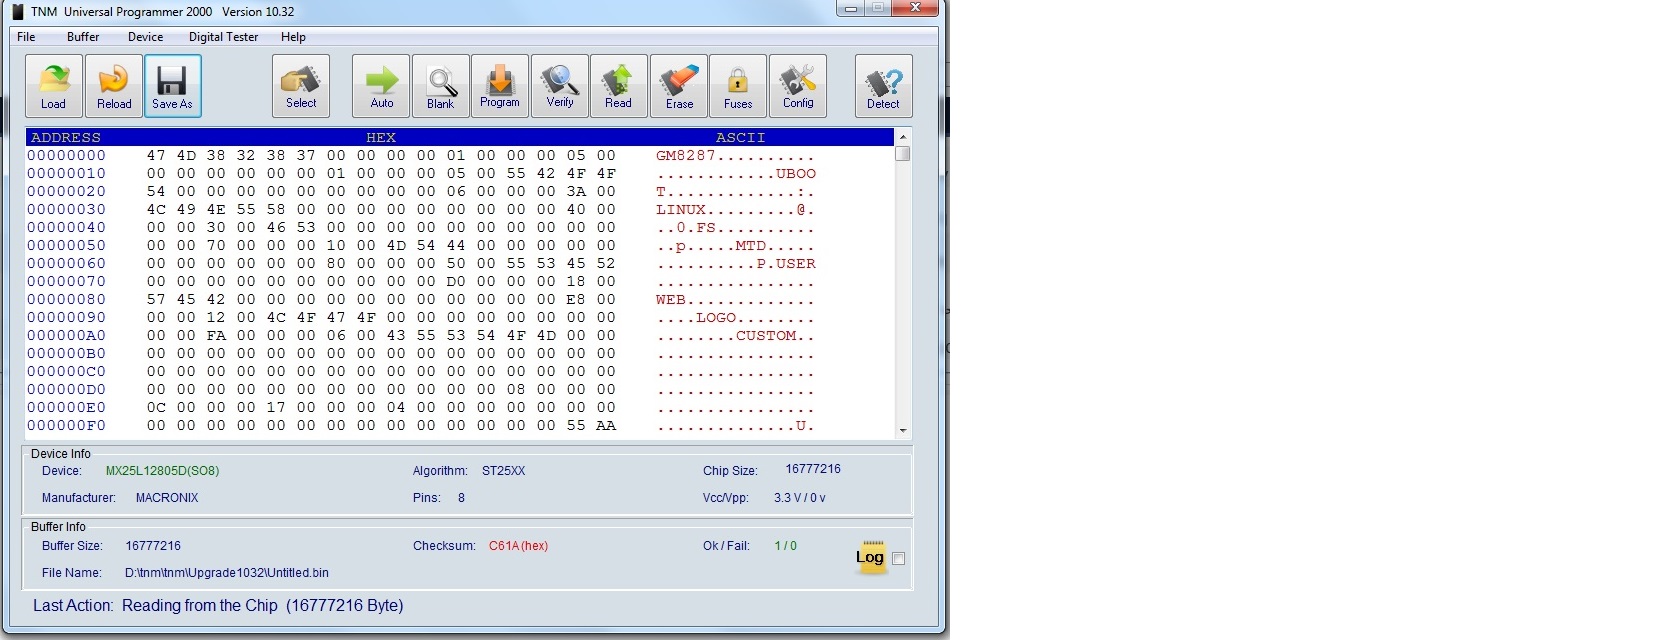Click the hex view scrollbar thumb

click(x=903, y=153)
